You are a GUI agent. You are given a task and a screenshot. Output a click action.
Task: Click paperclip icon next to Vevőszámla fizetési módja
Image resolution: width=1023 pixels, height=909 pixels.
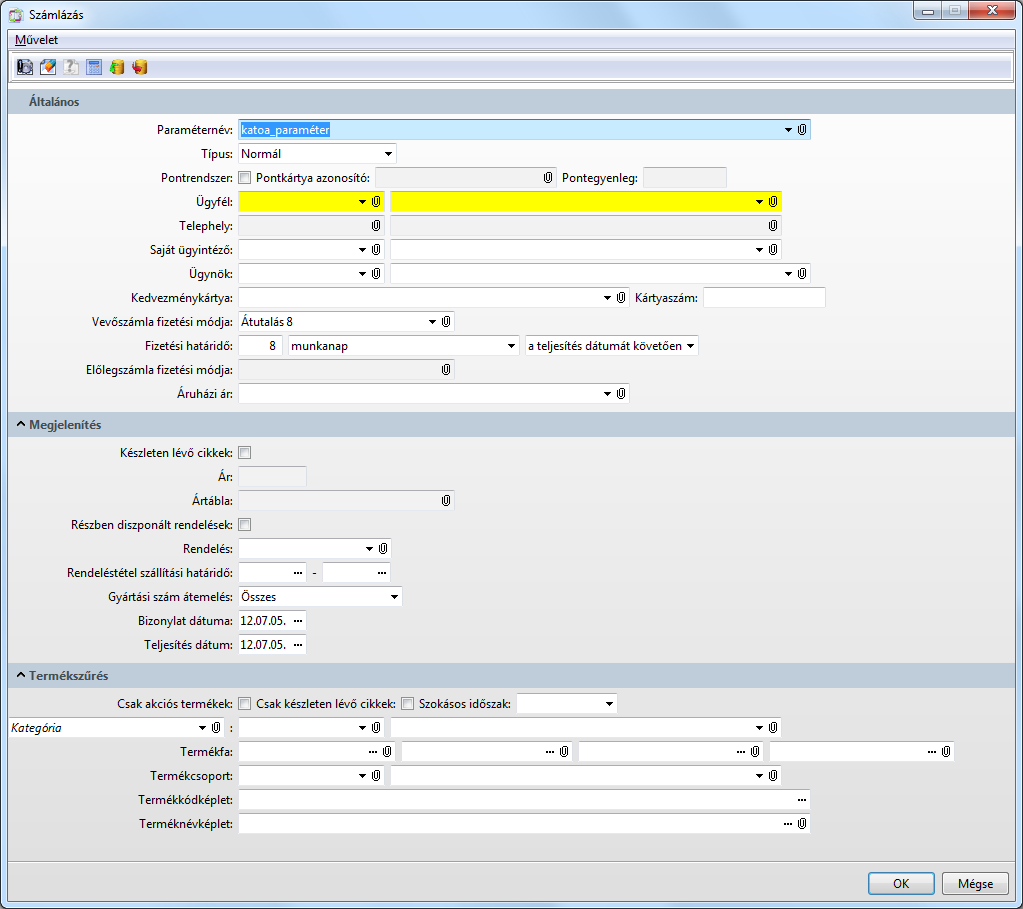pyautogui.click(x=446, y=322)
